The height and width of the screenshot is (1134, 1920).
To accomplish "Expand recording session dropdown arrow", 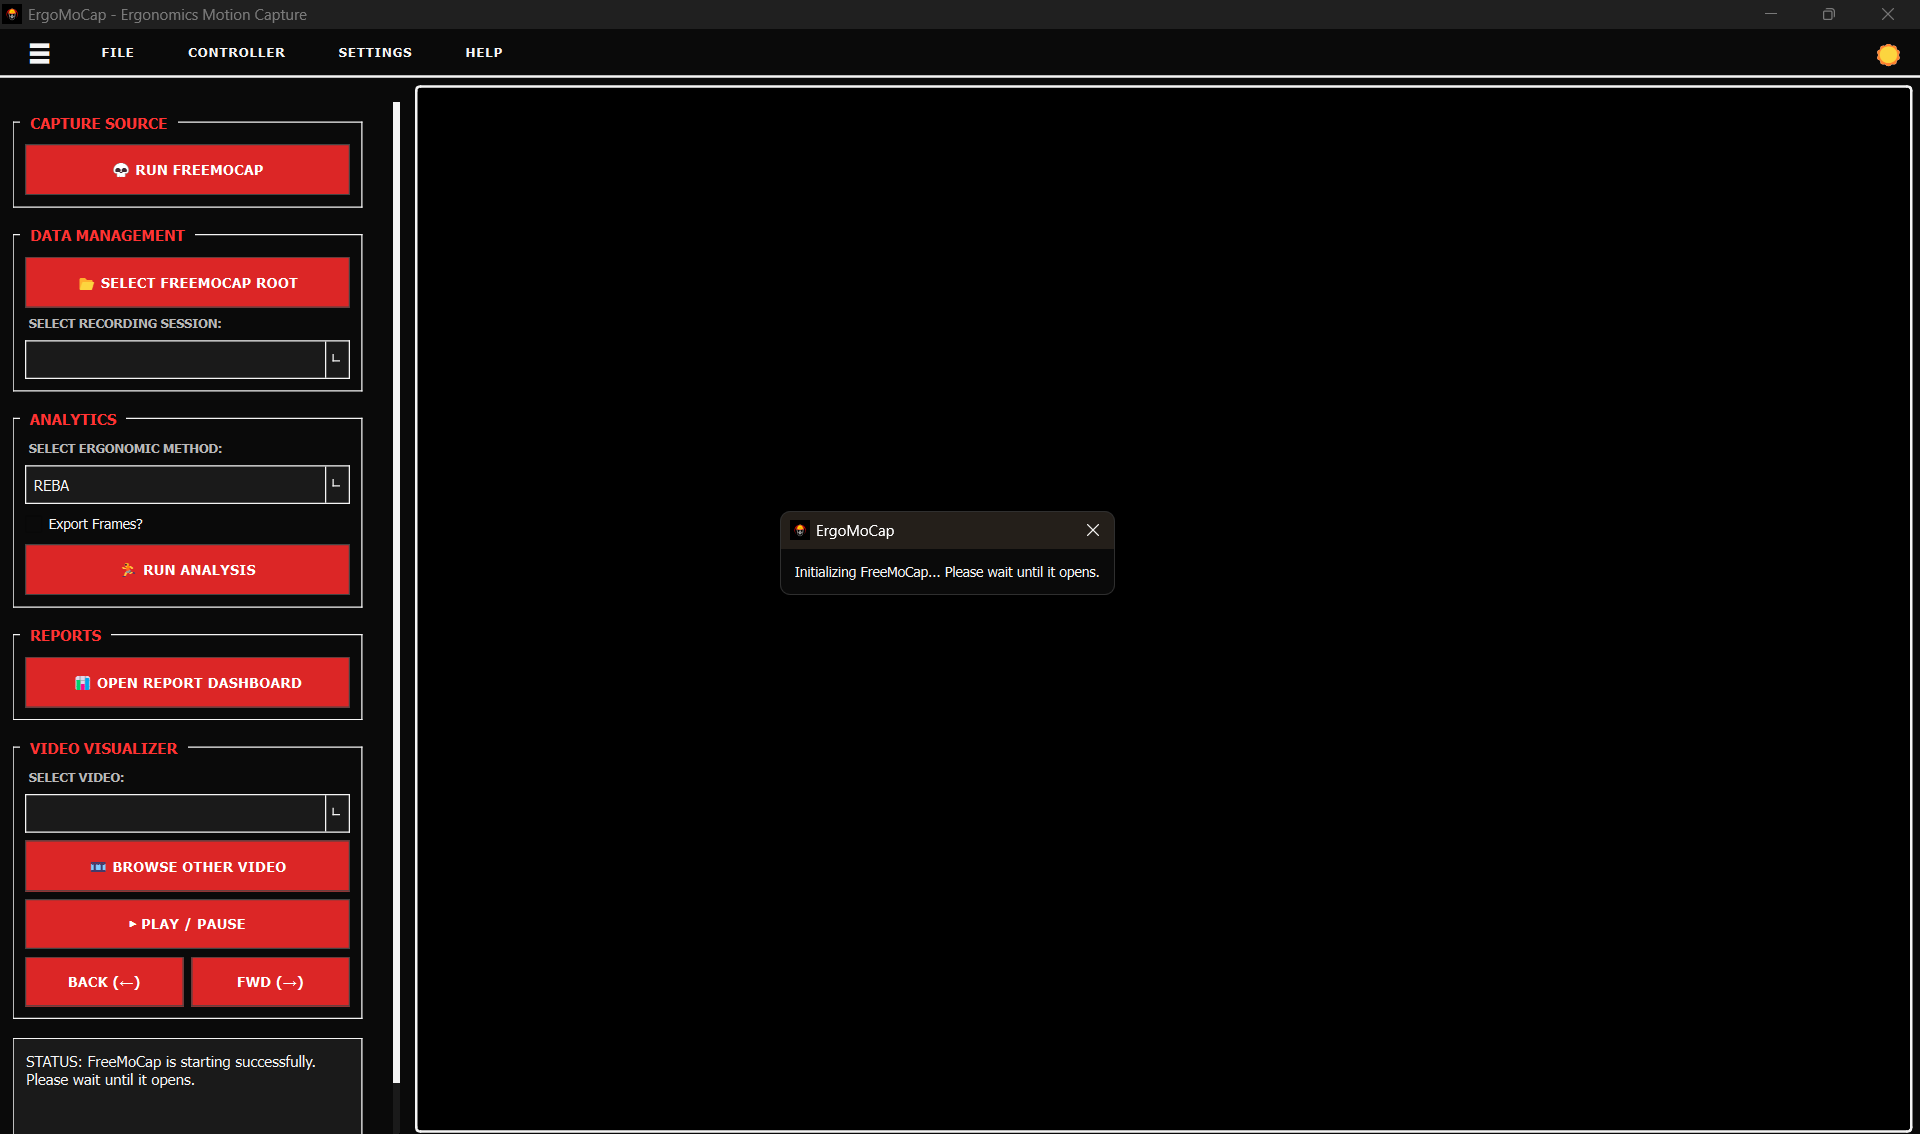I will tap(337, 359).
